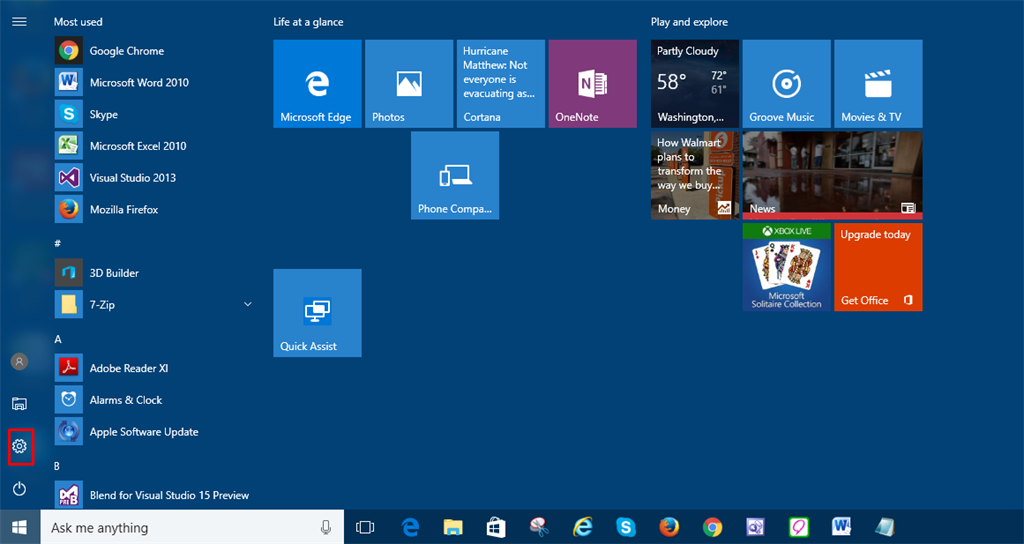
Task: Launch Google Chrome from Most used list
Action: [126, 51]
